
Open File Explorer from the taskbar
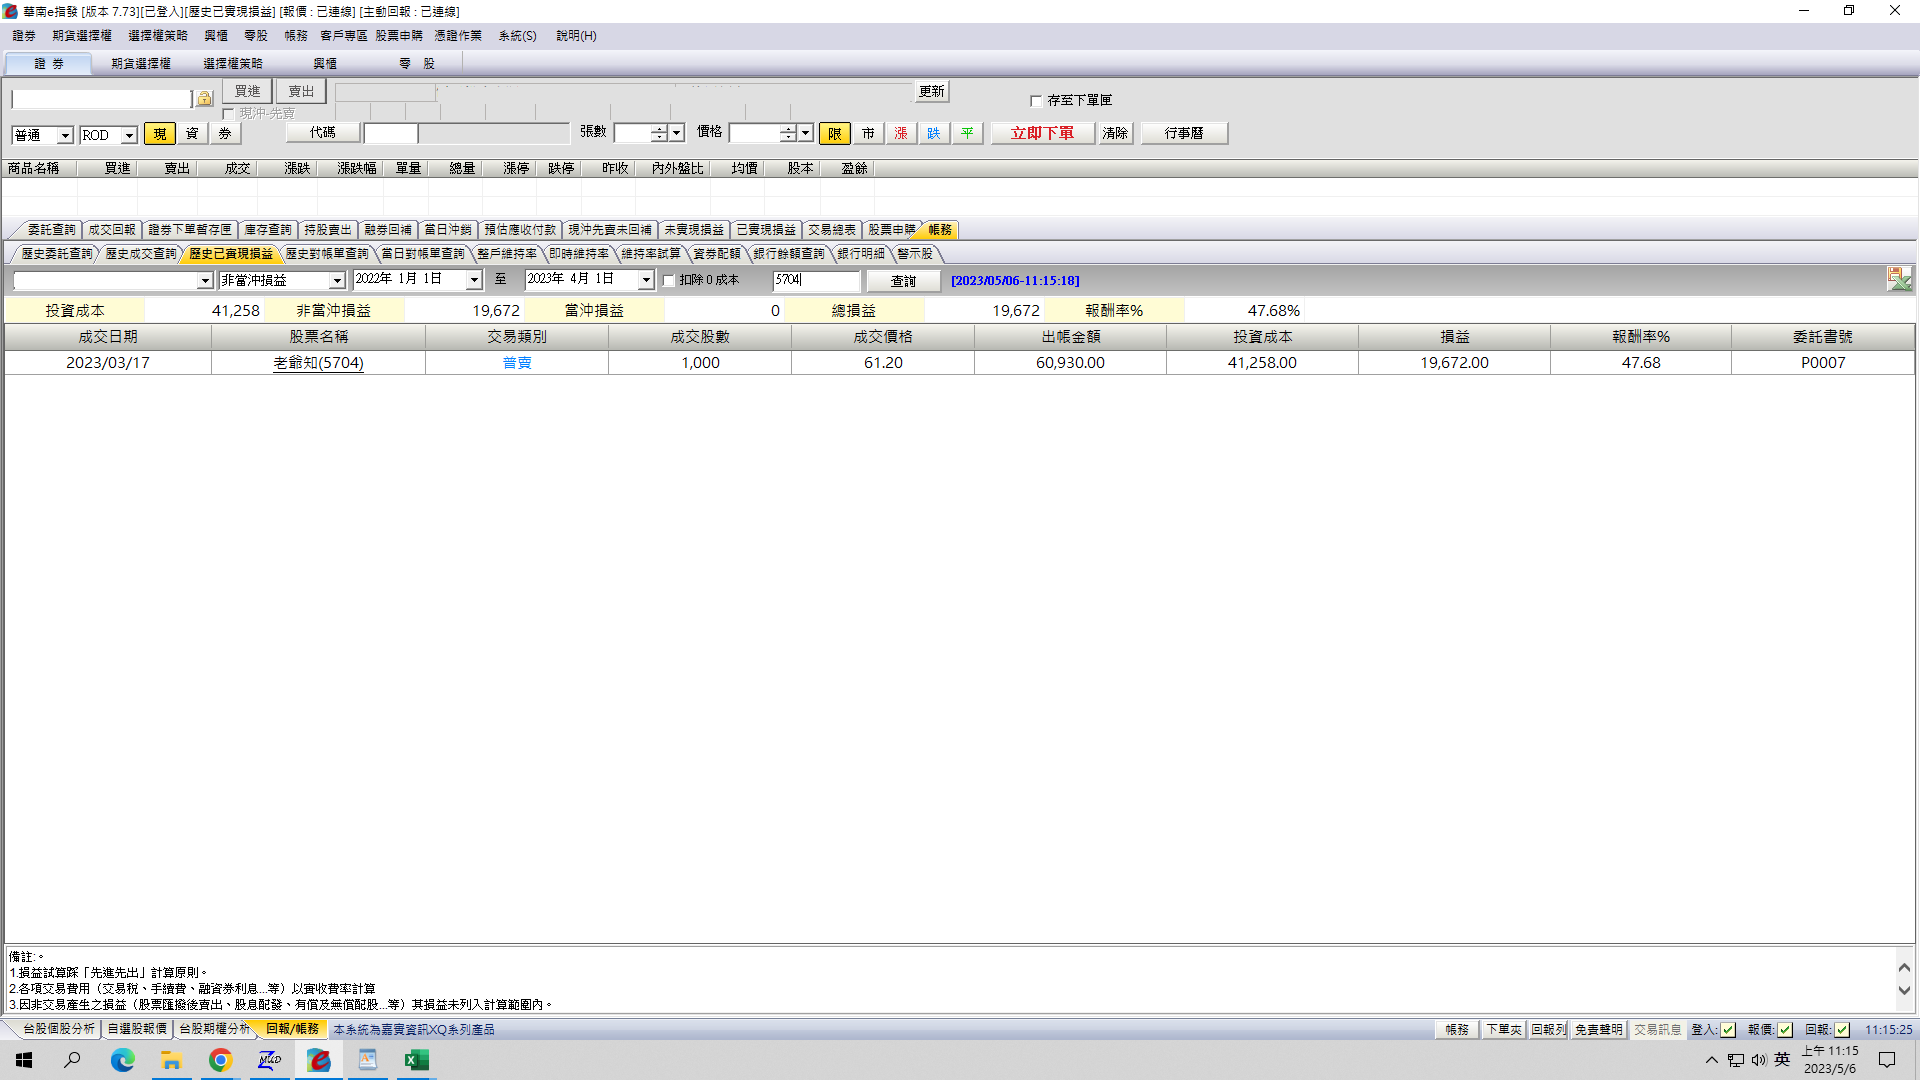pyautogui.click(x=171, y=1060)
